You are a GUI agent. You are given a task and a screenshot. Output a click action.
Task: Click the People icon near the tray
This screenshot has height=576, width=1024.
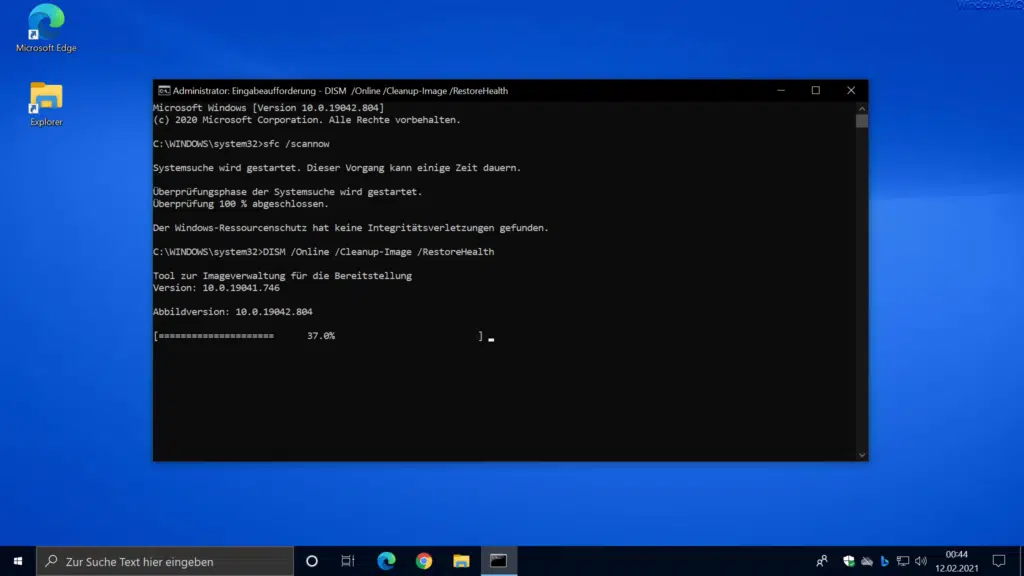823,561
